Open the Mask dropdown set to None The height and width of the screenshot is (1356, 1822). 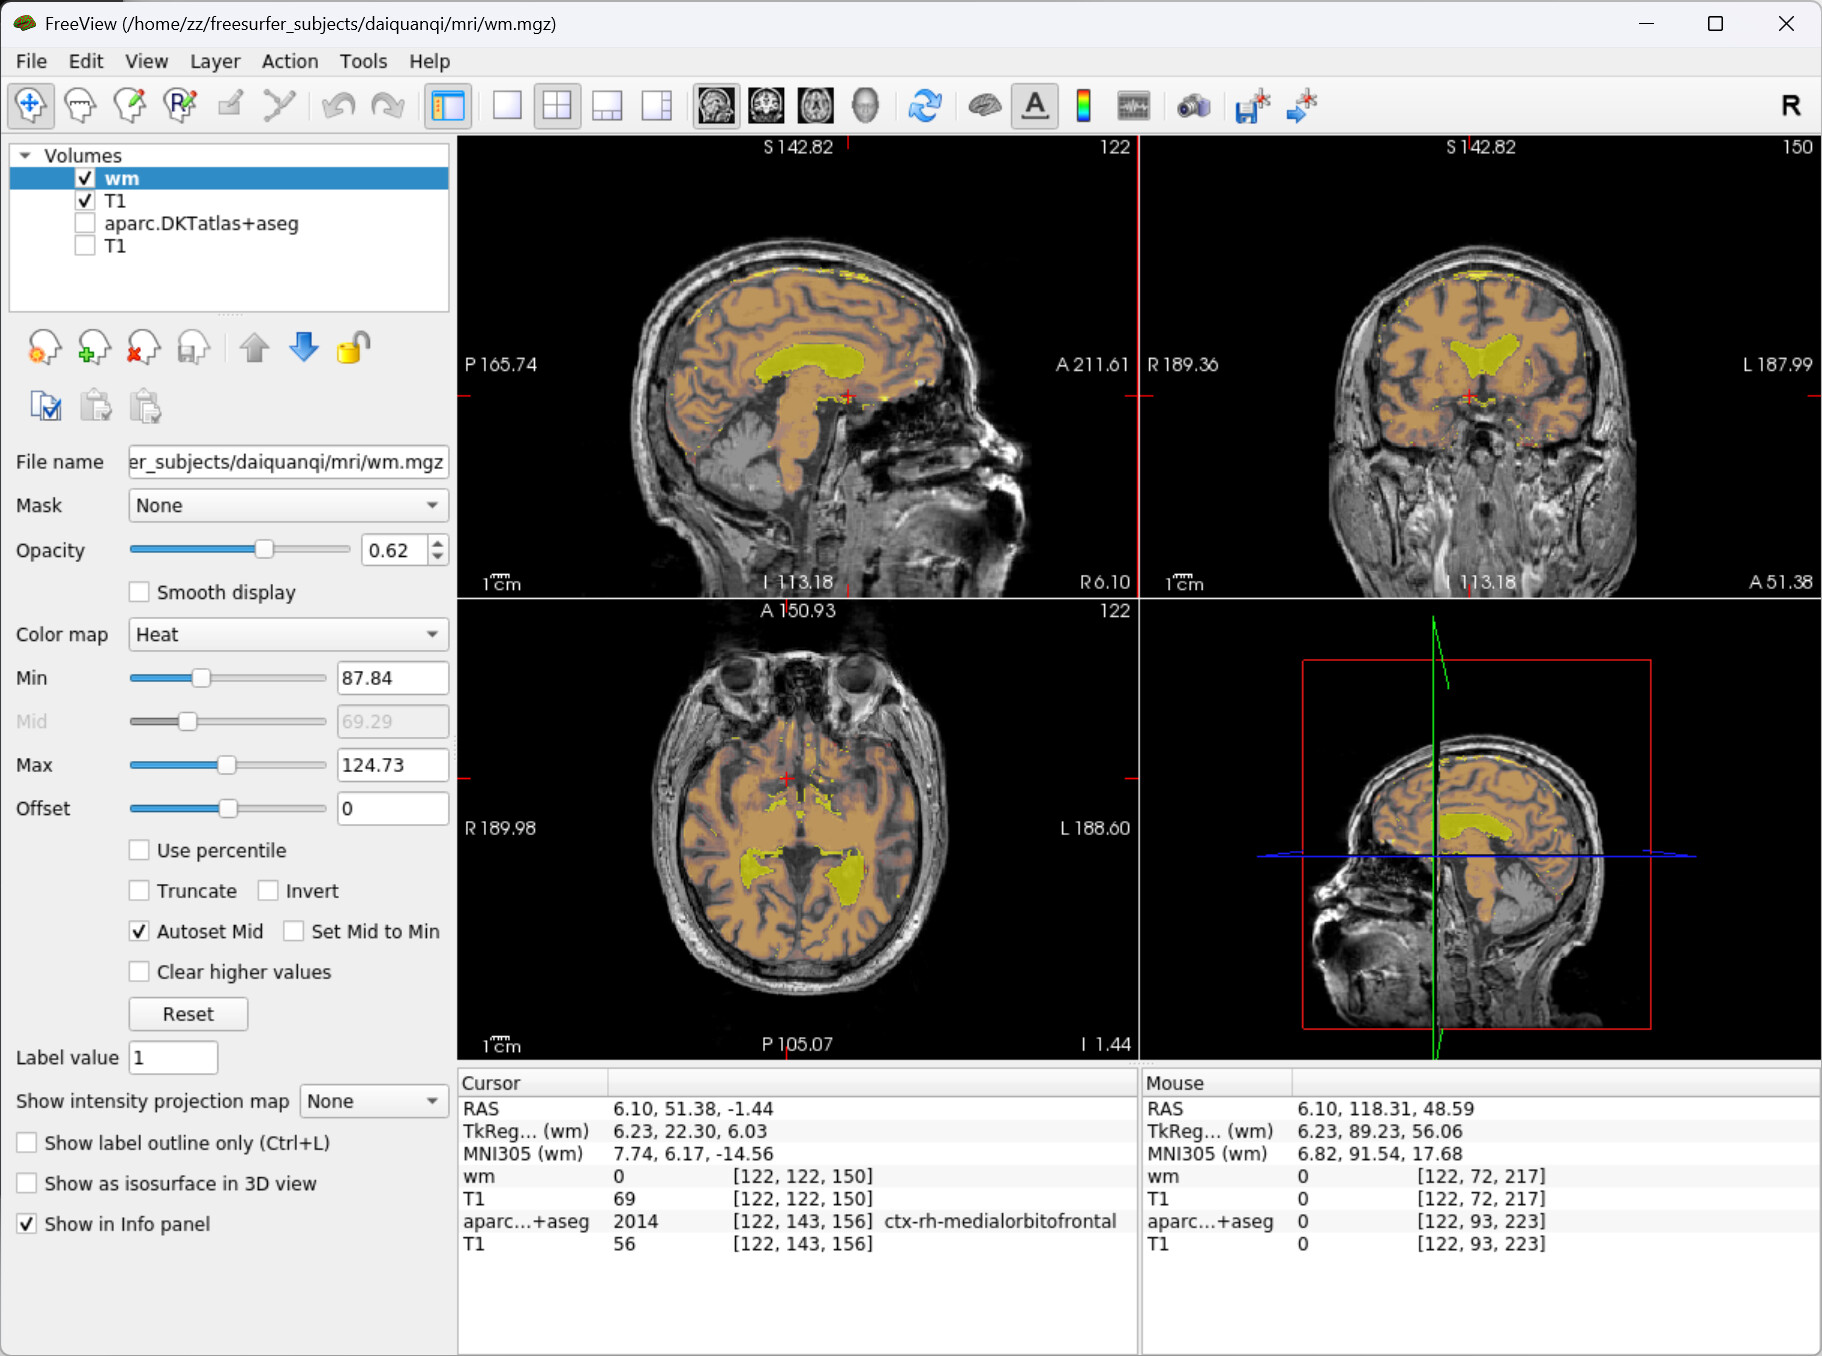(288, 505)
